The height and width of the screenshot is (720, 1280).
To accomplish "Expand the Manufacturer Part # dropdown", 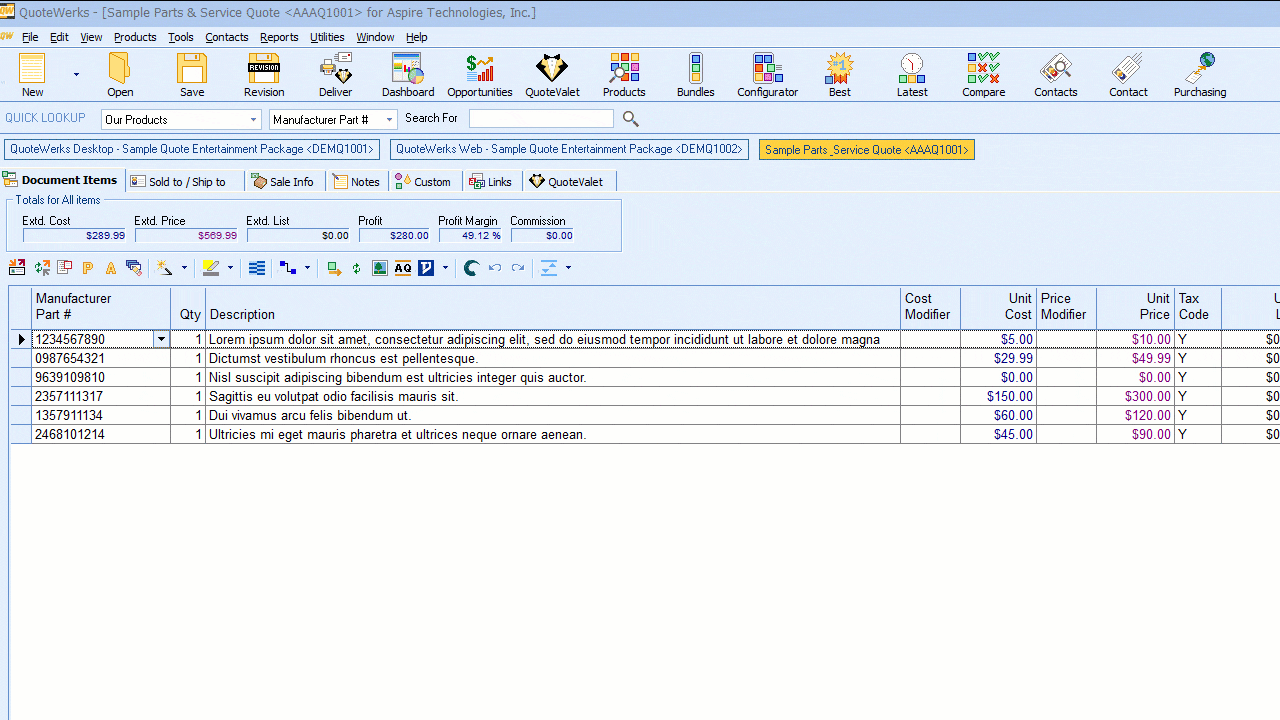I will point(389,120).
